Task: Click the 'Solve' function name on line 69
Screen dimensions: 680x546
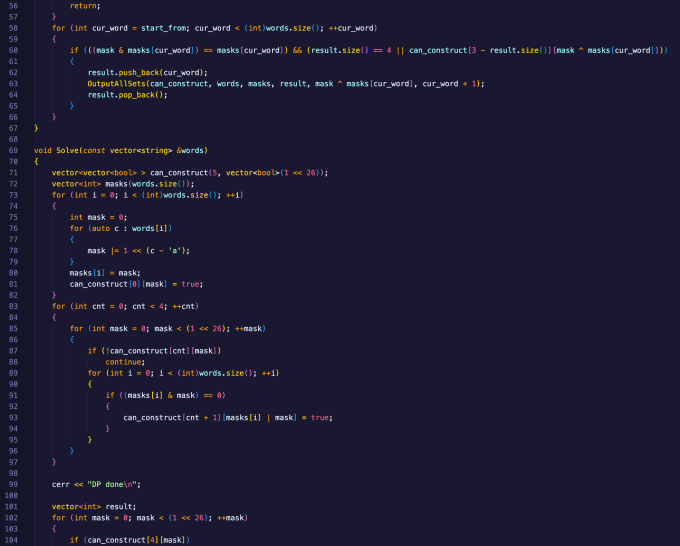Action: pos(67,150)
